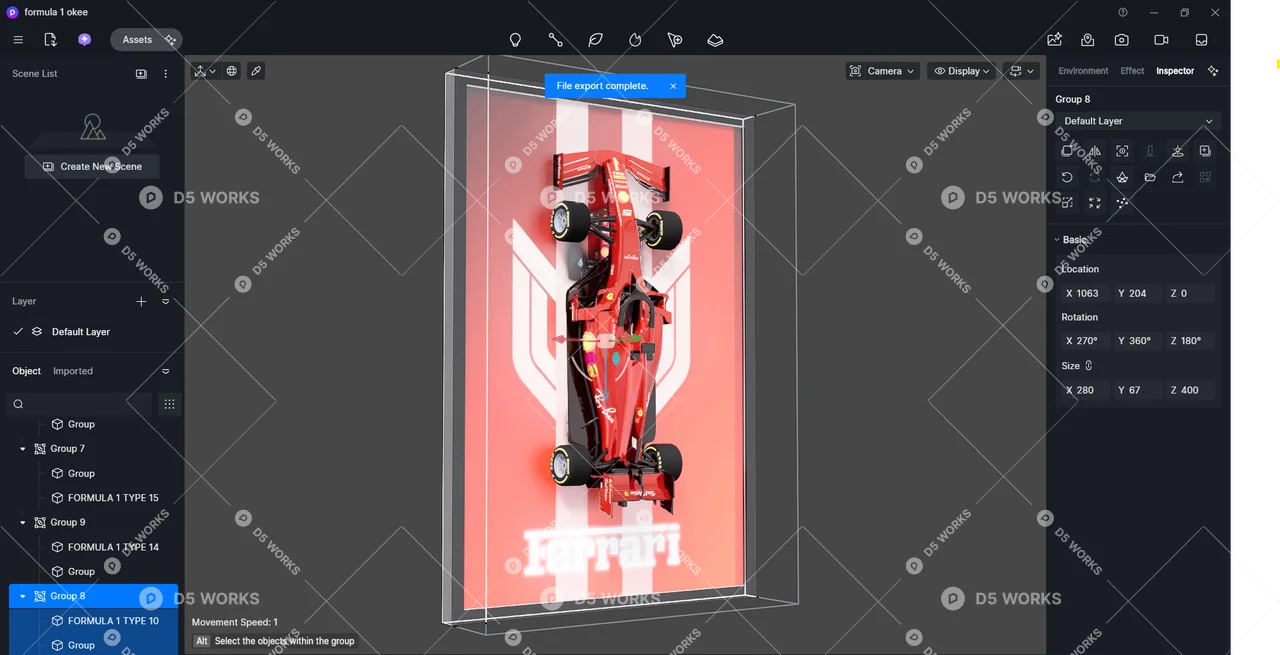Open the hamburger main menu
Image resolution: width=1280 pixels, height=655 pixels.
tap(18, 40)
